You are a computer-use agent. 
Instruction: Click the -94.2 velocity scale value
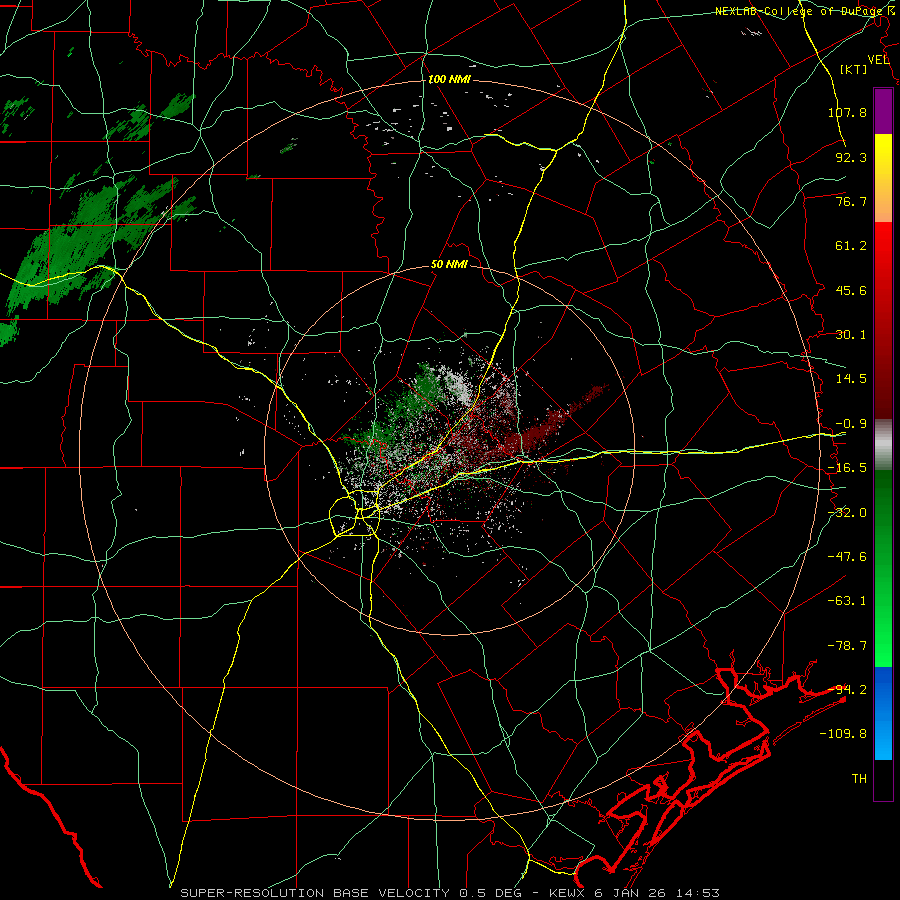[847, 690]
